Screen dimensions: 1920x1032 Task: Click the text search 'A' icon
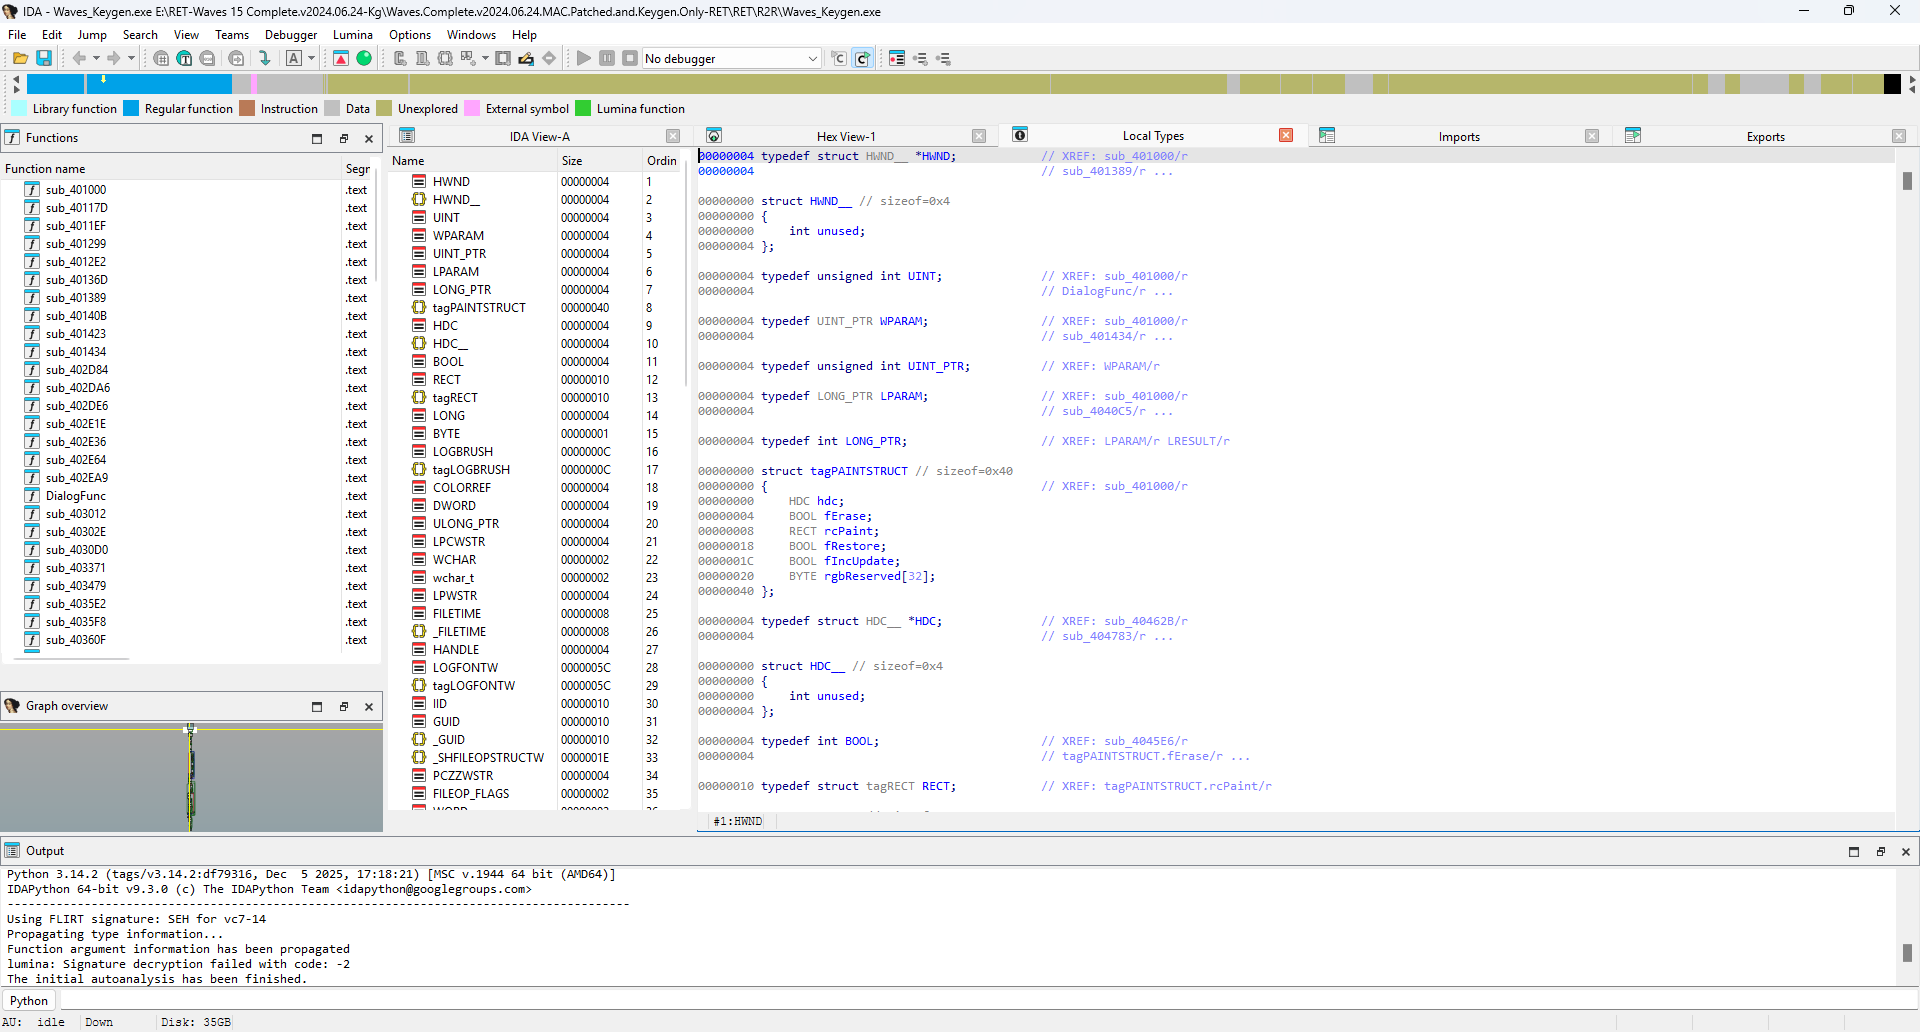293,59
